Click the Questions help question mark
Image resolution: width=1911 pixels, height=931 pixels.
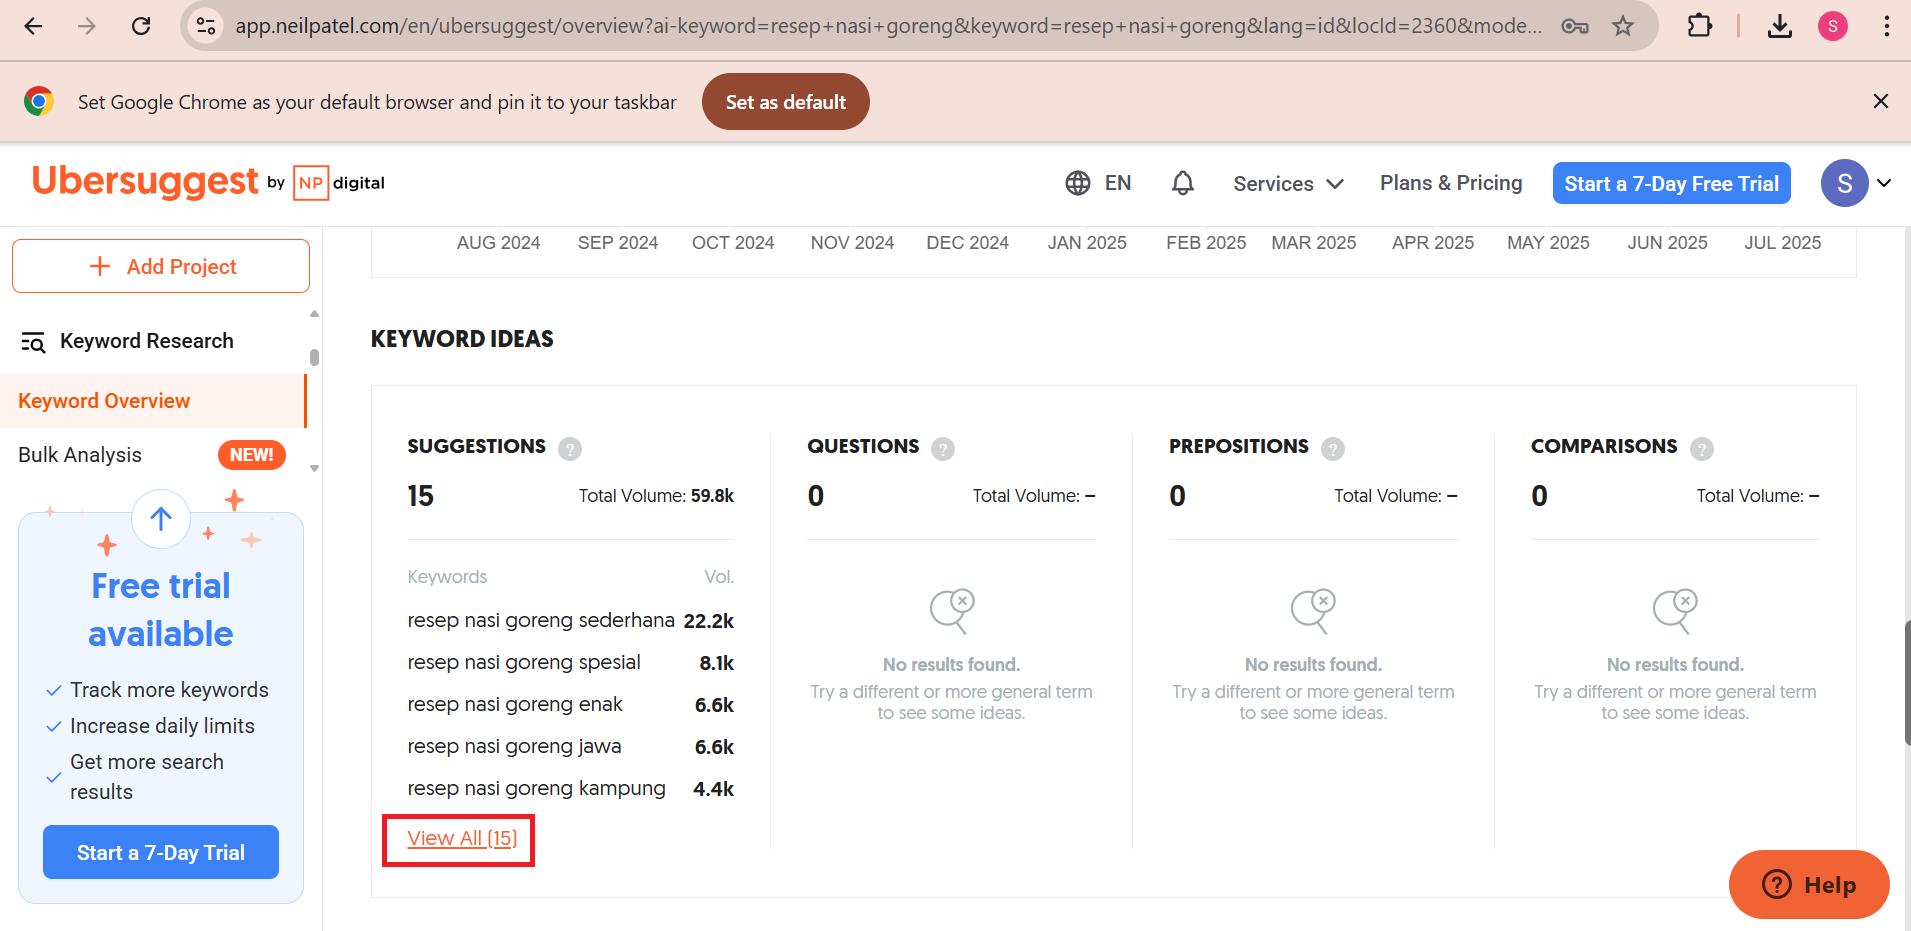943,449
